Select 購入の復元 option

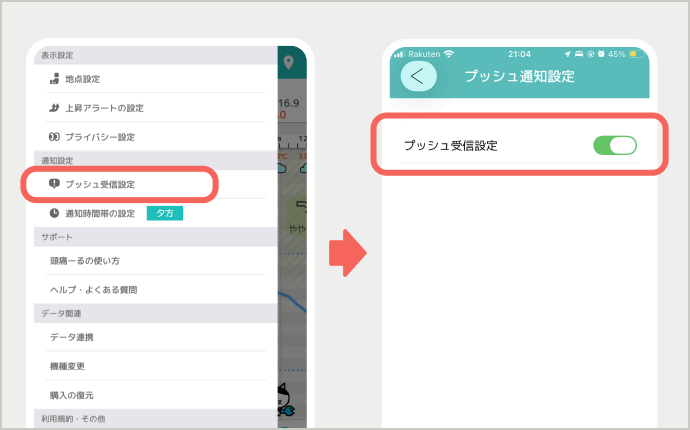coord(156,395)
